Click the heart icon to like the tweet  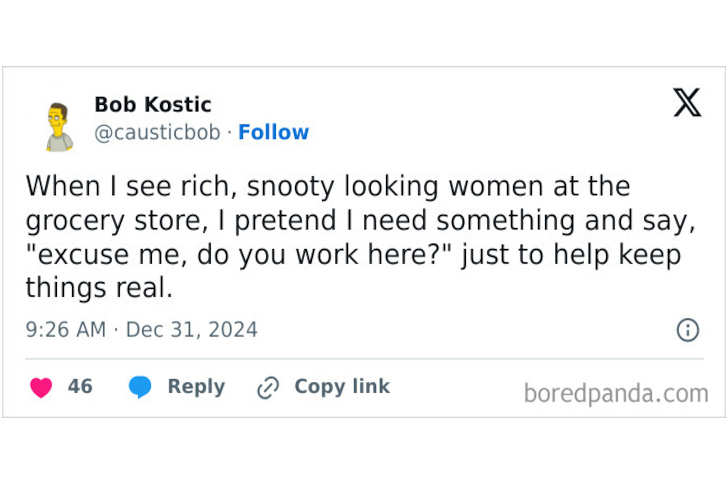coord(41,388)
